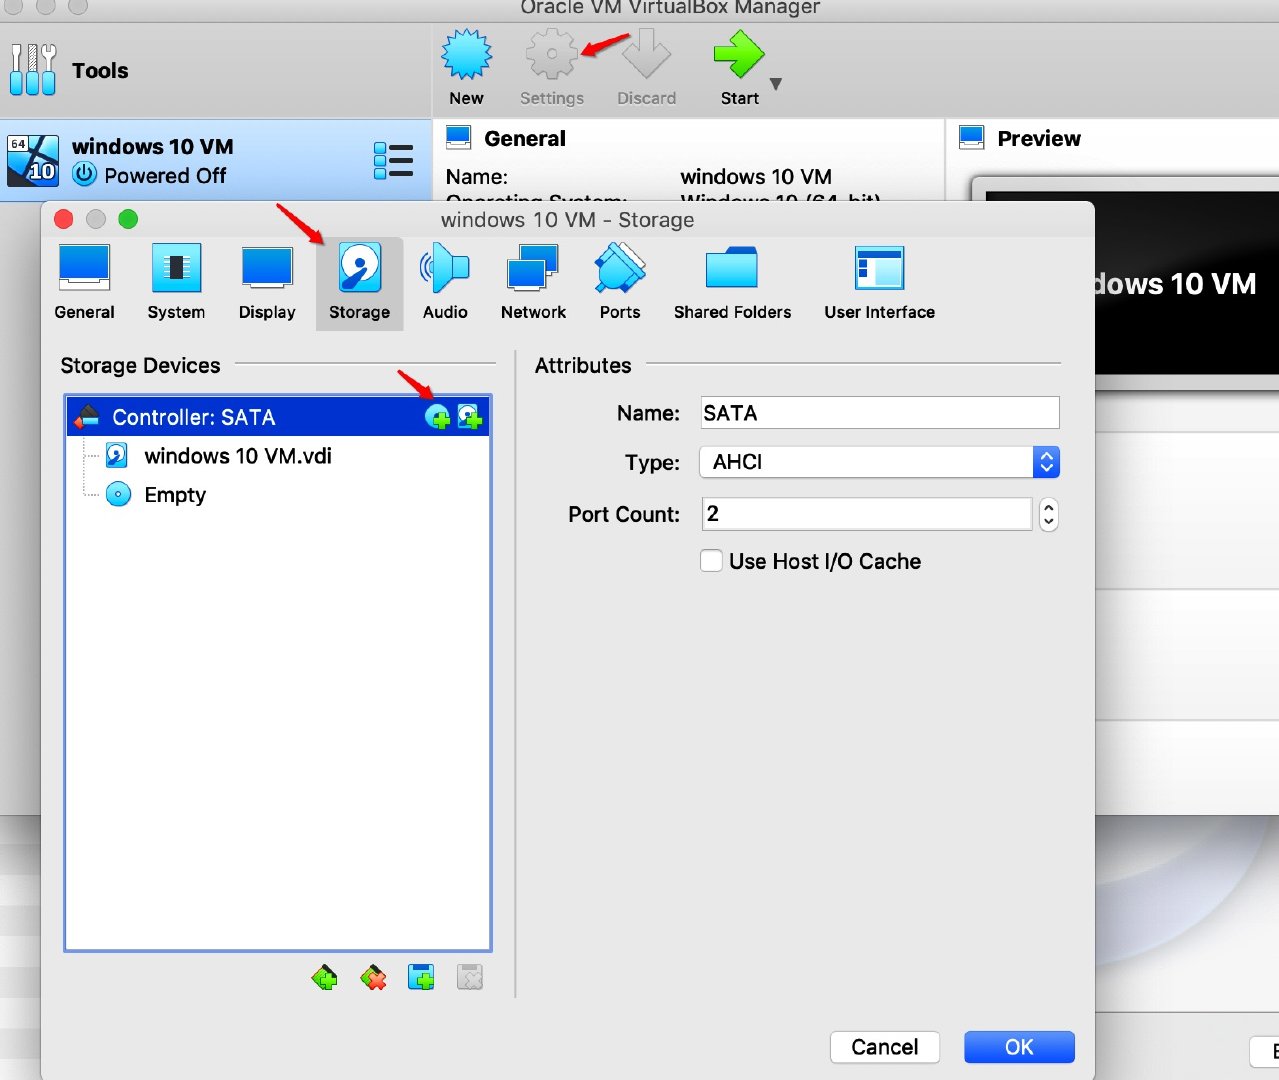
Task: Switch to Audio settings tab
Action: (x=445, y=283)
